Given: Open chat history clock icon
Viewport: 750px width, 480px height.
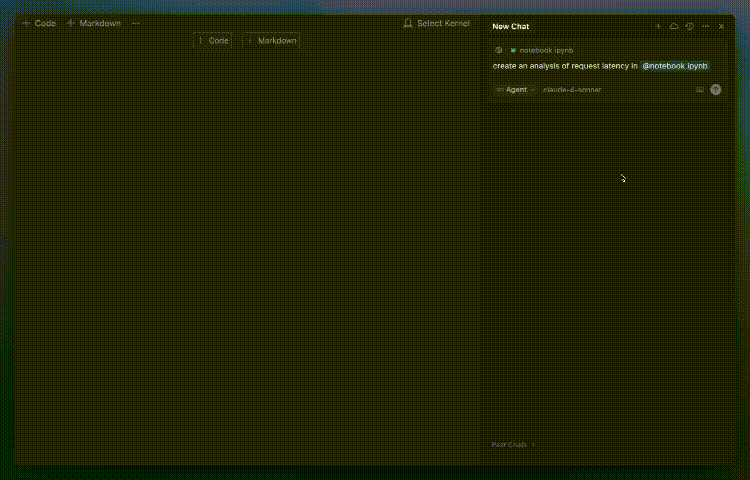Looking at the screenshot, I should coord(690,26).
